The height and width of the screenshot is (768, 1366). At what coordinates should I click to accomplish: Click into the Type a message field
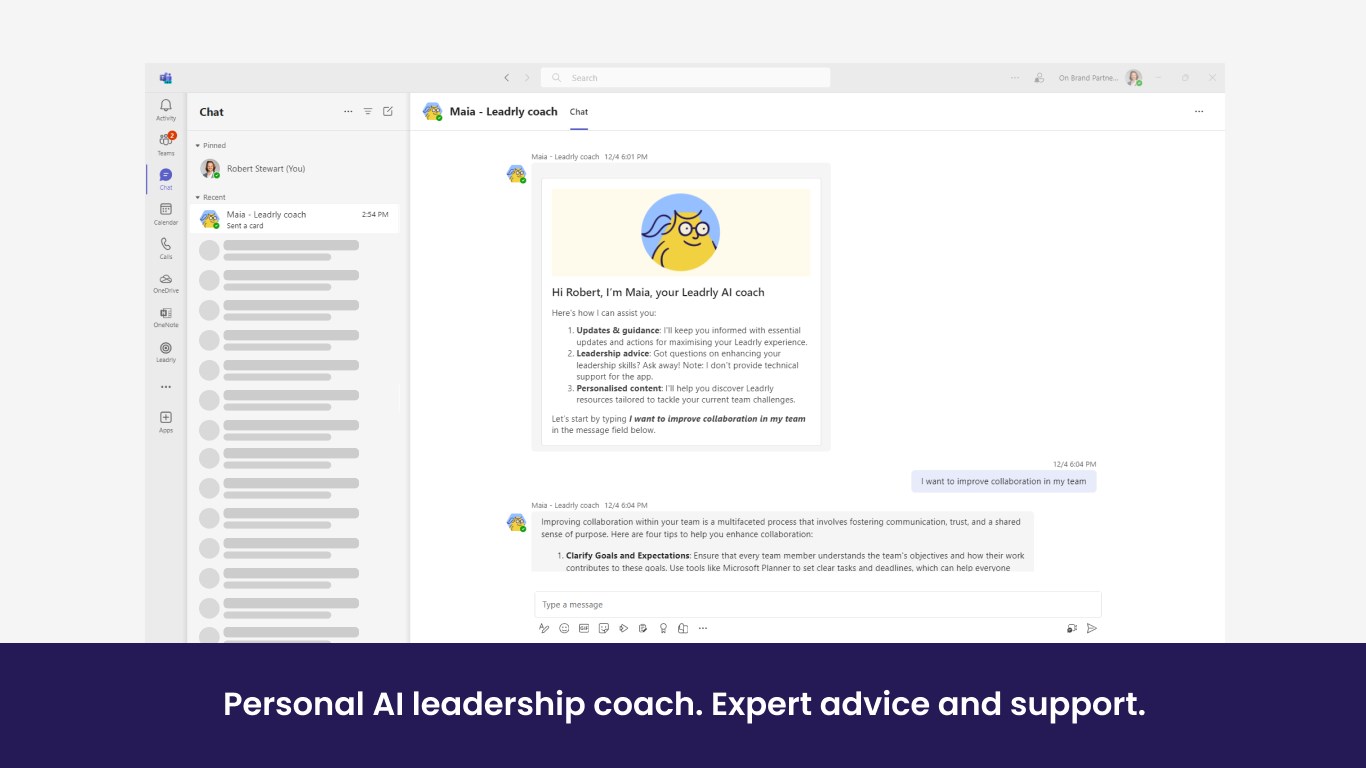(x=818, y=604)
